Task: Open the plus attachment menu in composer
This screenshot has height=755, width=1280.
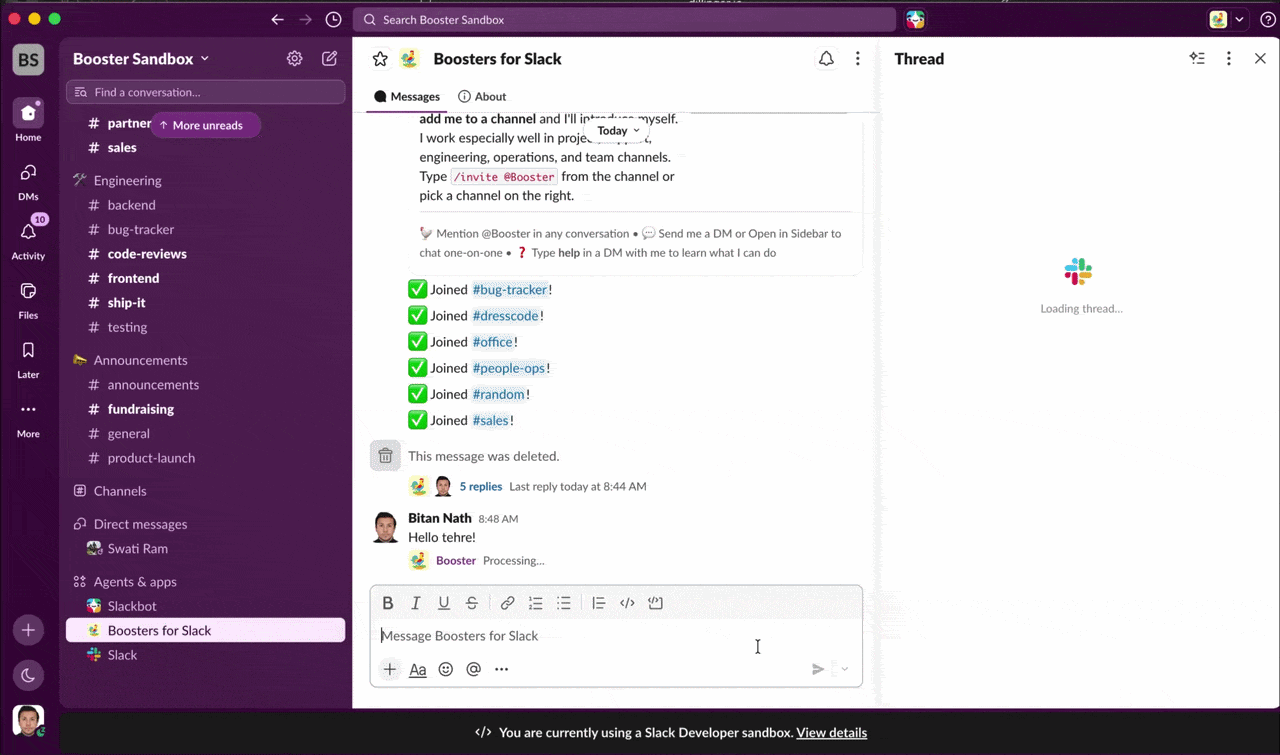Action: click(x=390, y=669)
